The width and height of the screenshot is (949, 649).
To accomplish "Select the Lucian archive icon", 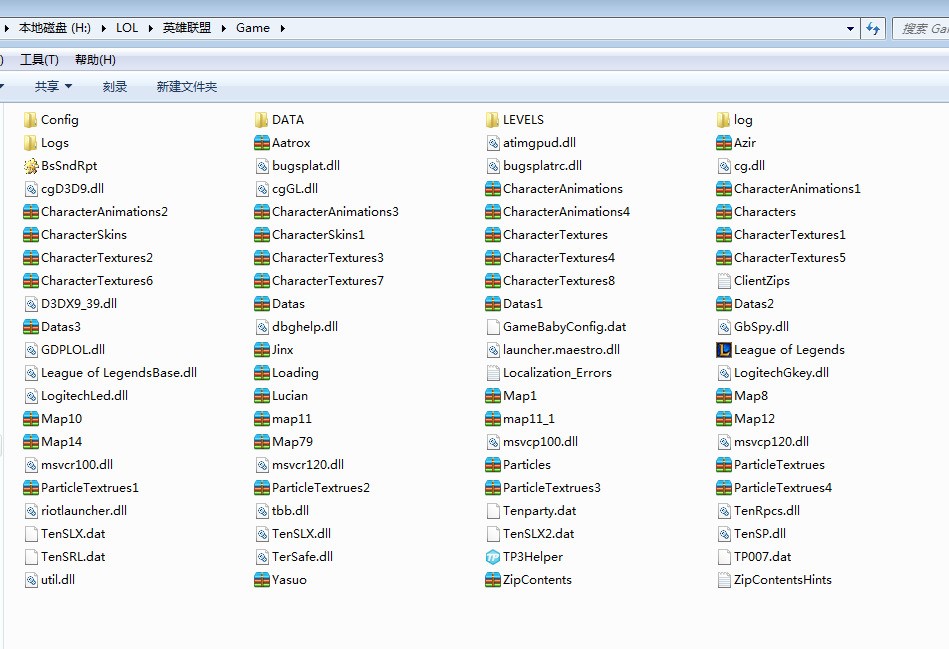I will (x=261, y=396).
